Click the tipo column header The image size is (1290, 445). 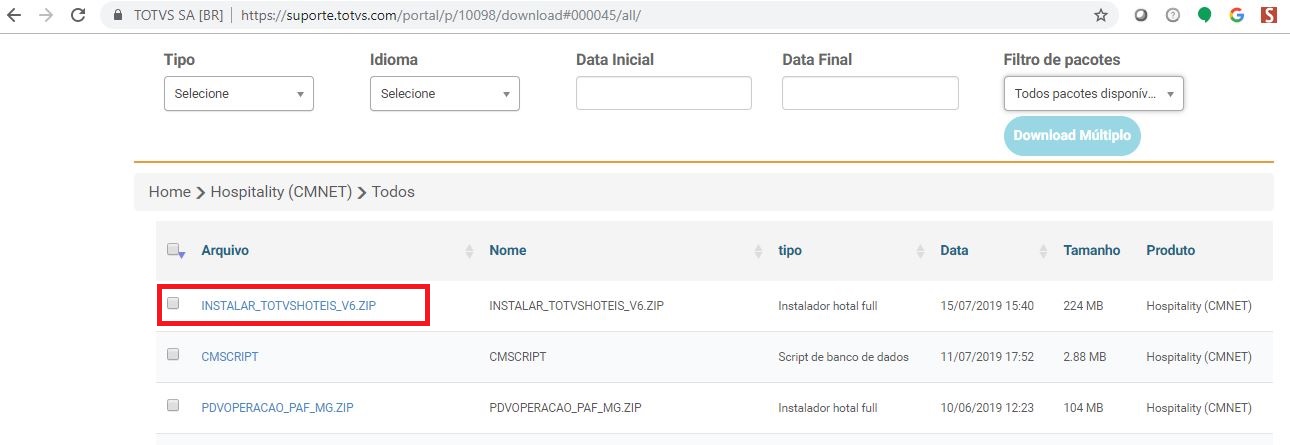(x=790, y=250)
